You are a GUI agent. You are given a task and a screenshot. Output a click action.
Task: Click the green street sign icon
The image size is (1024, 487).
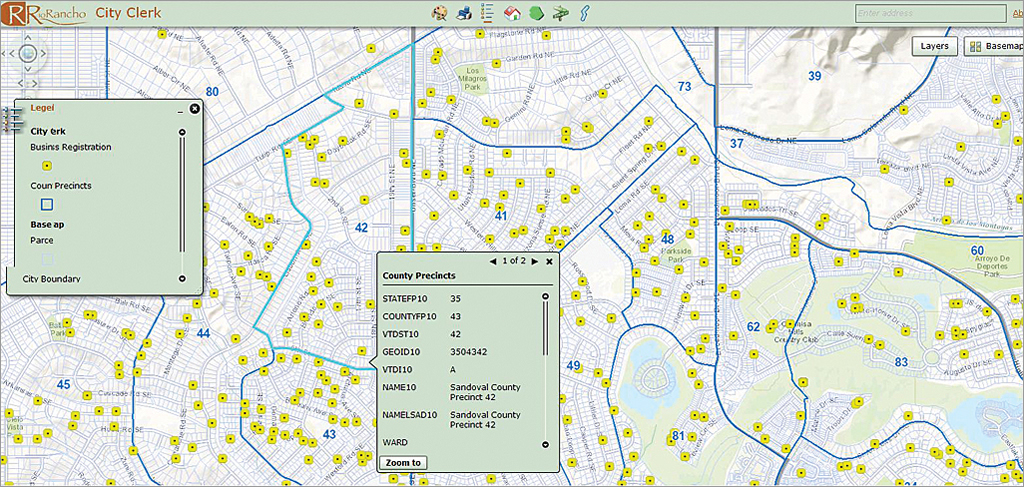pos(560,13)
